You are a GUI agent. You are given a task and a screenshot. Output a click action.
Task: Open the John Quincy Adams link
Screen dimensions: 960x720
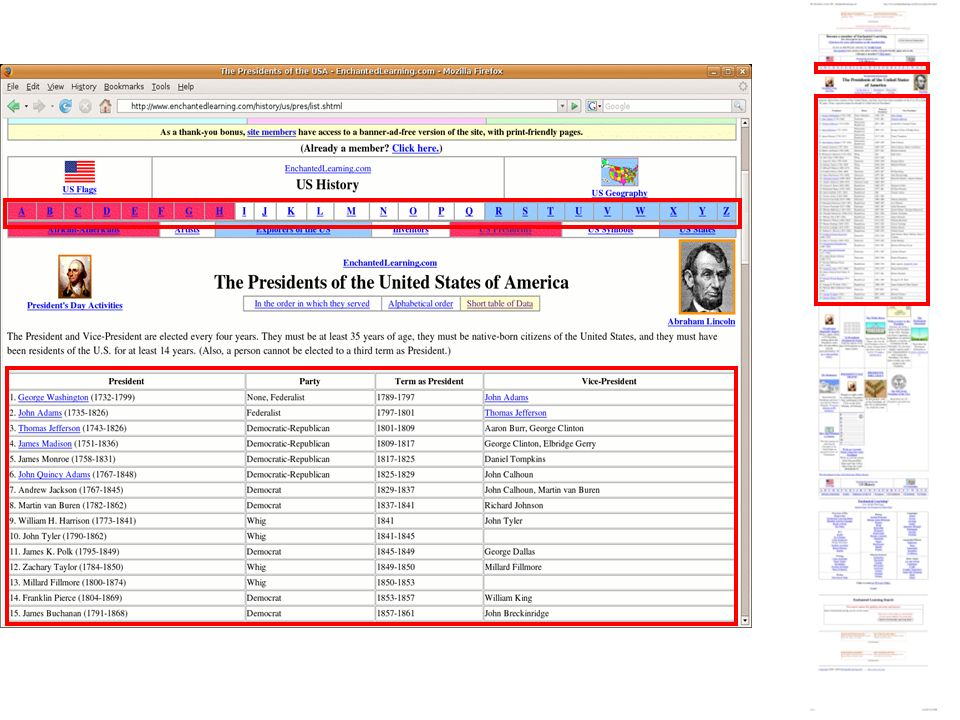tap(54, 474)
